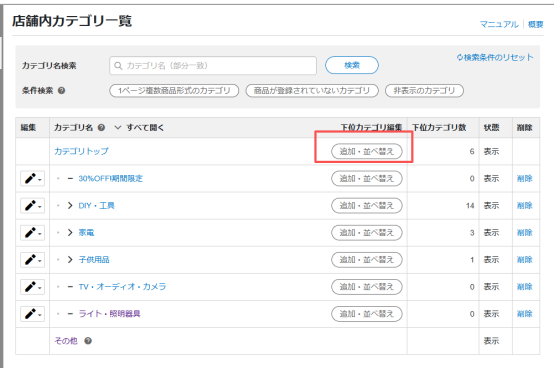Click 追加・並べ替え for ライト・照明器具
This screenshot has width=554, height=369.
(367, 314)
